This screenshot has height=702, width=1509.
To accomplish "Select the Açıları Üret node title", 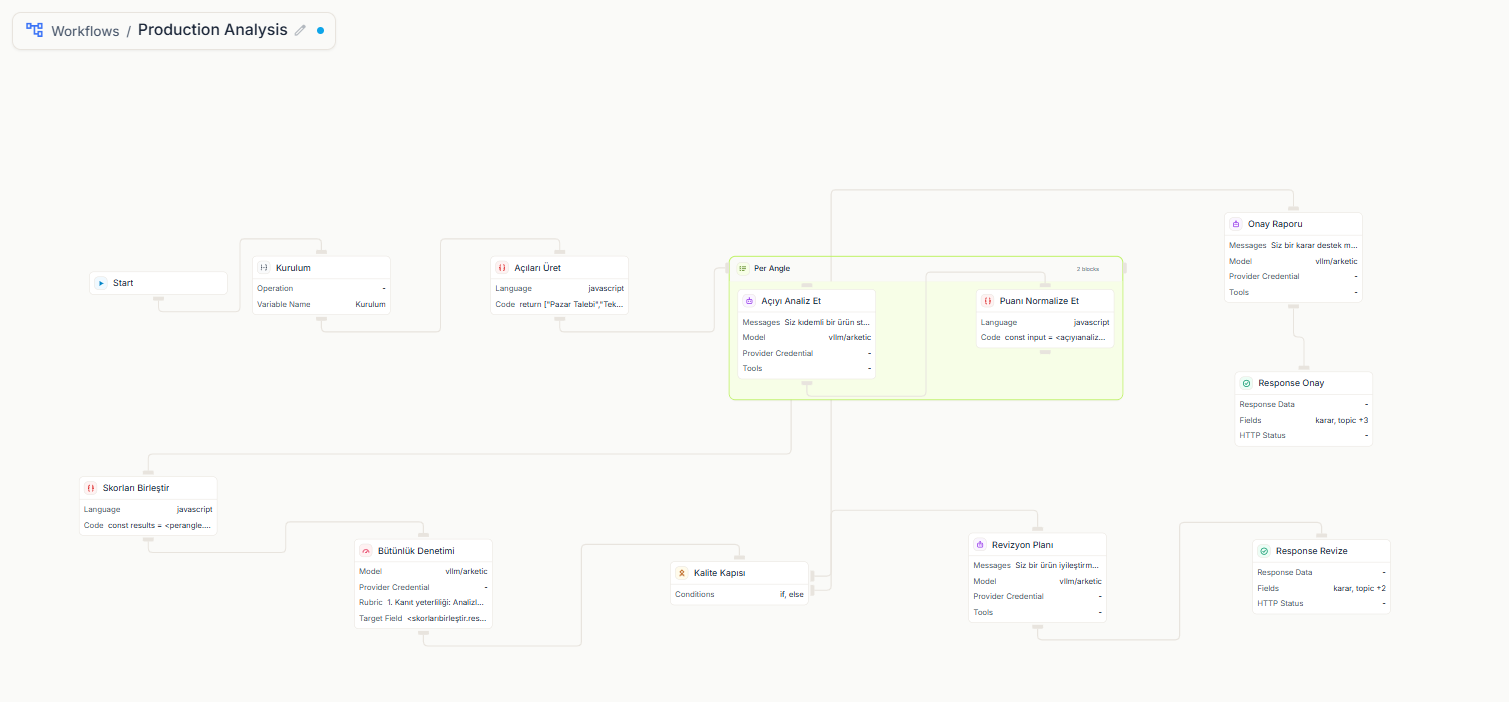I will click(x=537, y=268).
